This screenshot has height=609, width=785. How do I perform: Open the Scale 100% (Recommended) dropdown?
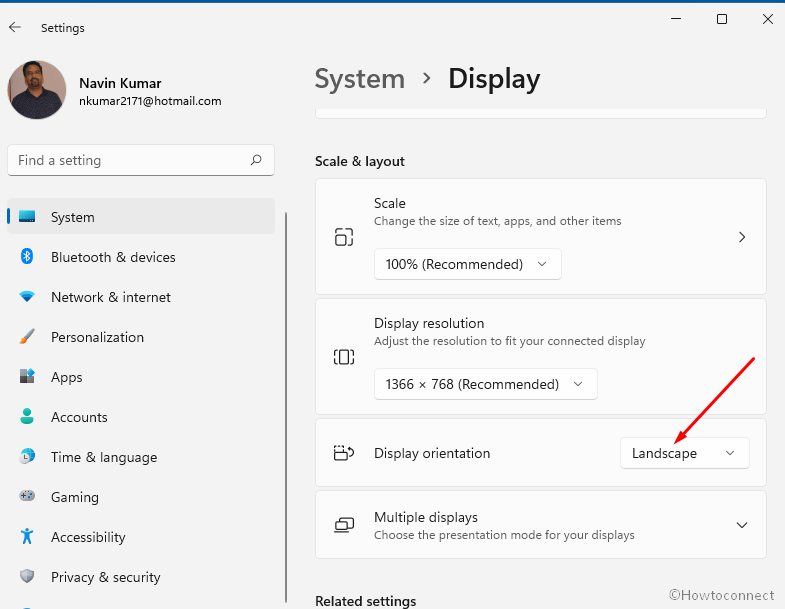tap(468, 264)
